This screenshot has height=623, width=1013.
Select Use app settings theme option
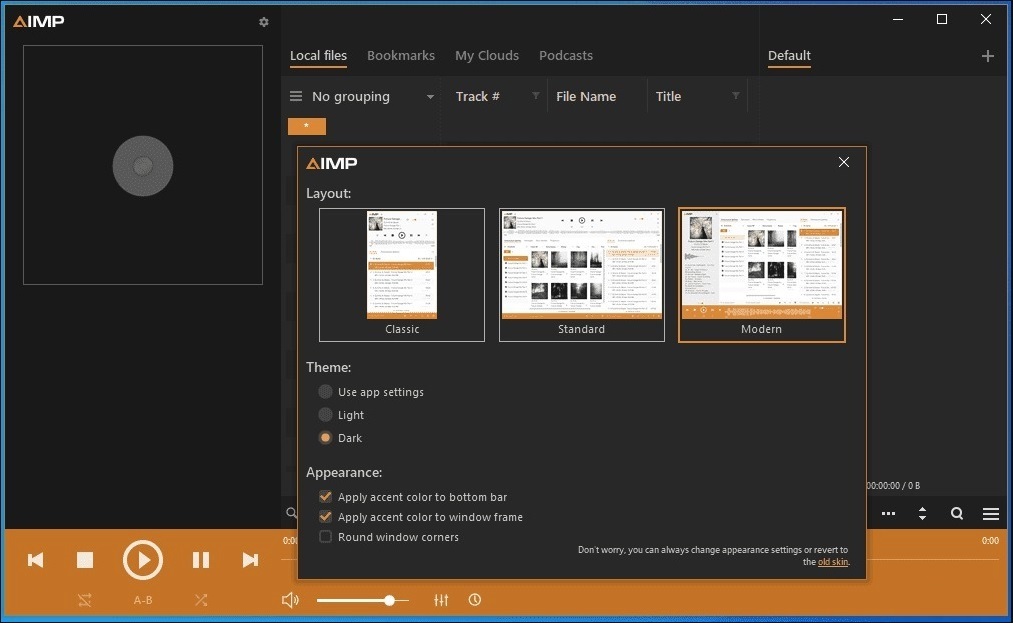click(325, 392)
